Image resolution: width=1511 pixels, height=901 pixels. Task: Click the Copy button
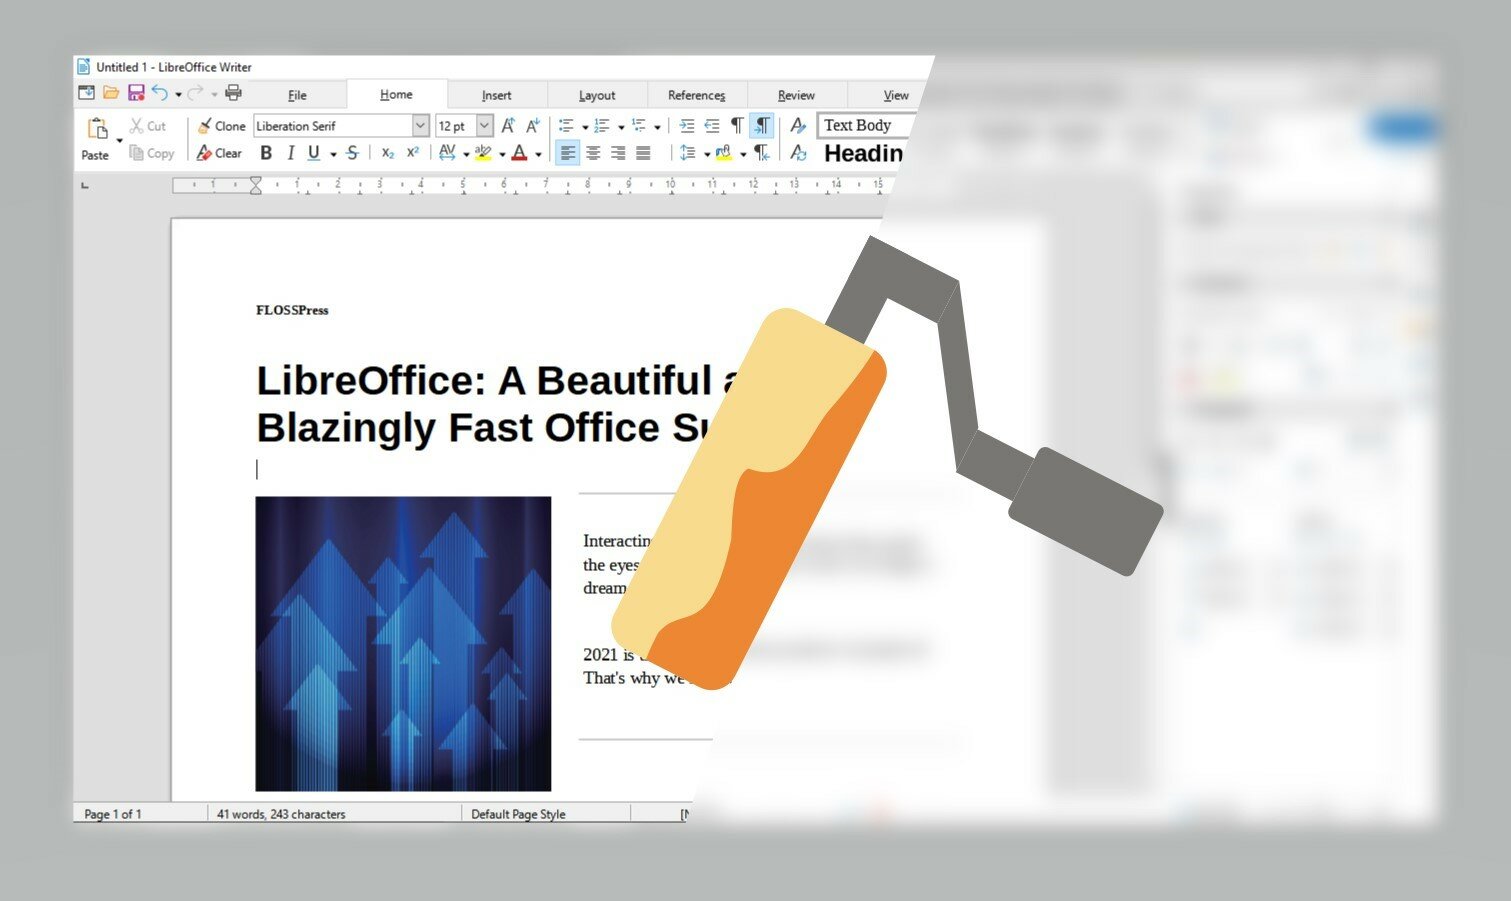(x=151, y=153)
